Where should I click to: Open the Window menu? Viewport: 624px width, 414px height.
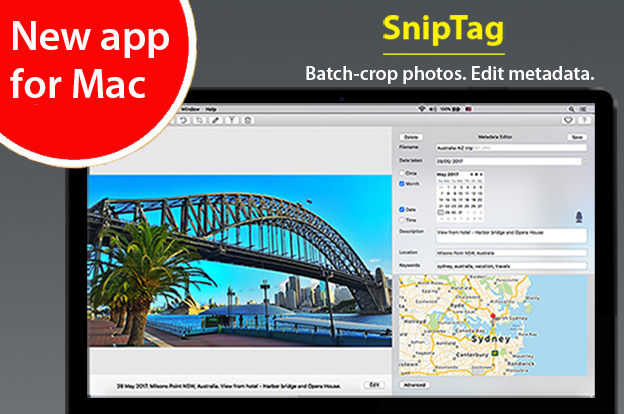[188, 107]
